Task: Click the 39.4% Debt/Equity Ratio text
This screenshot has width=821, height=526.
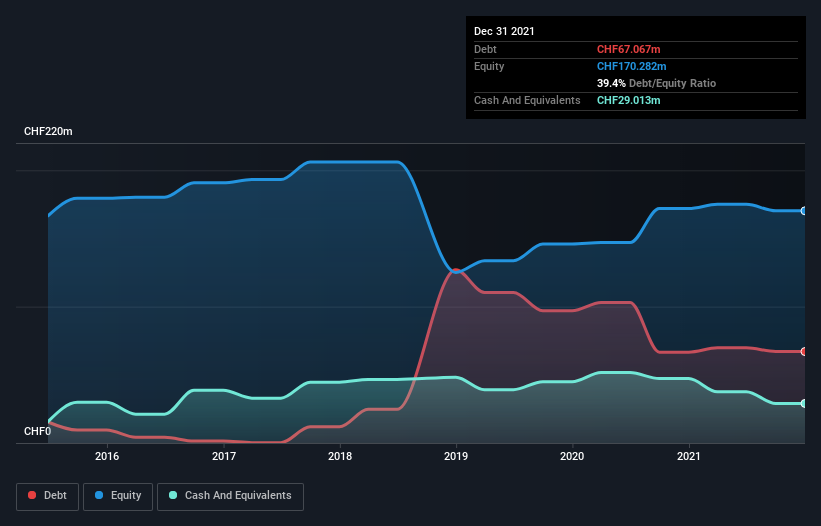Action: [656, 83]
